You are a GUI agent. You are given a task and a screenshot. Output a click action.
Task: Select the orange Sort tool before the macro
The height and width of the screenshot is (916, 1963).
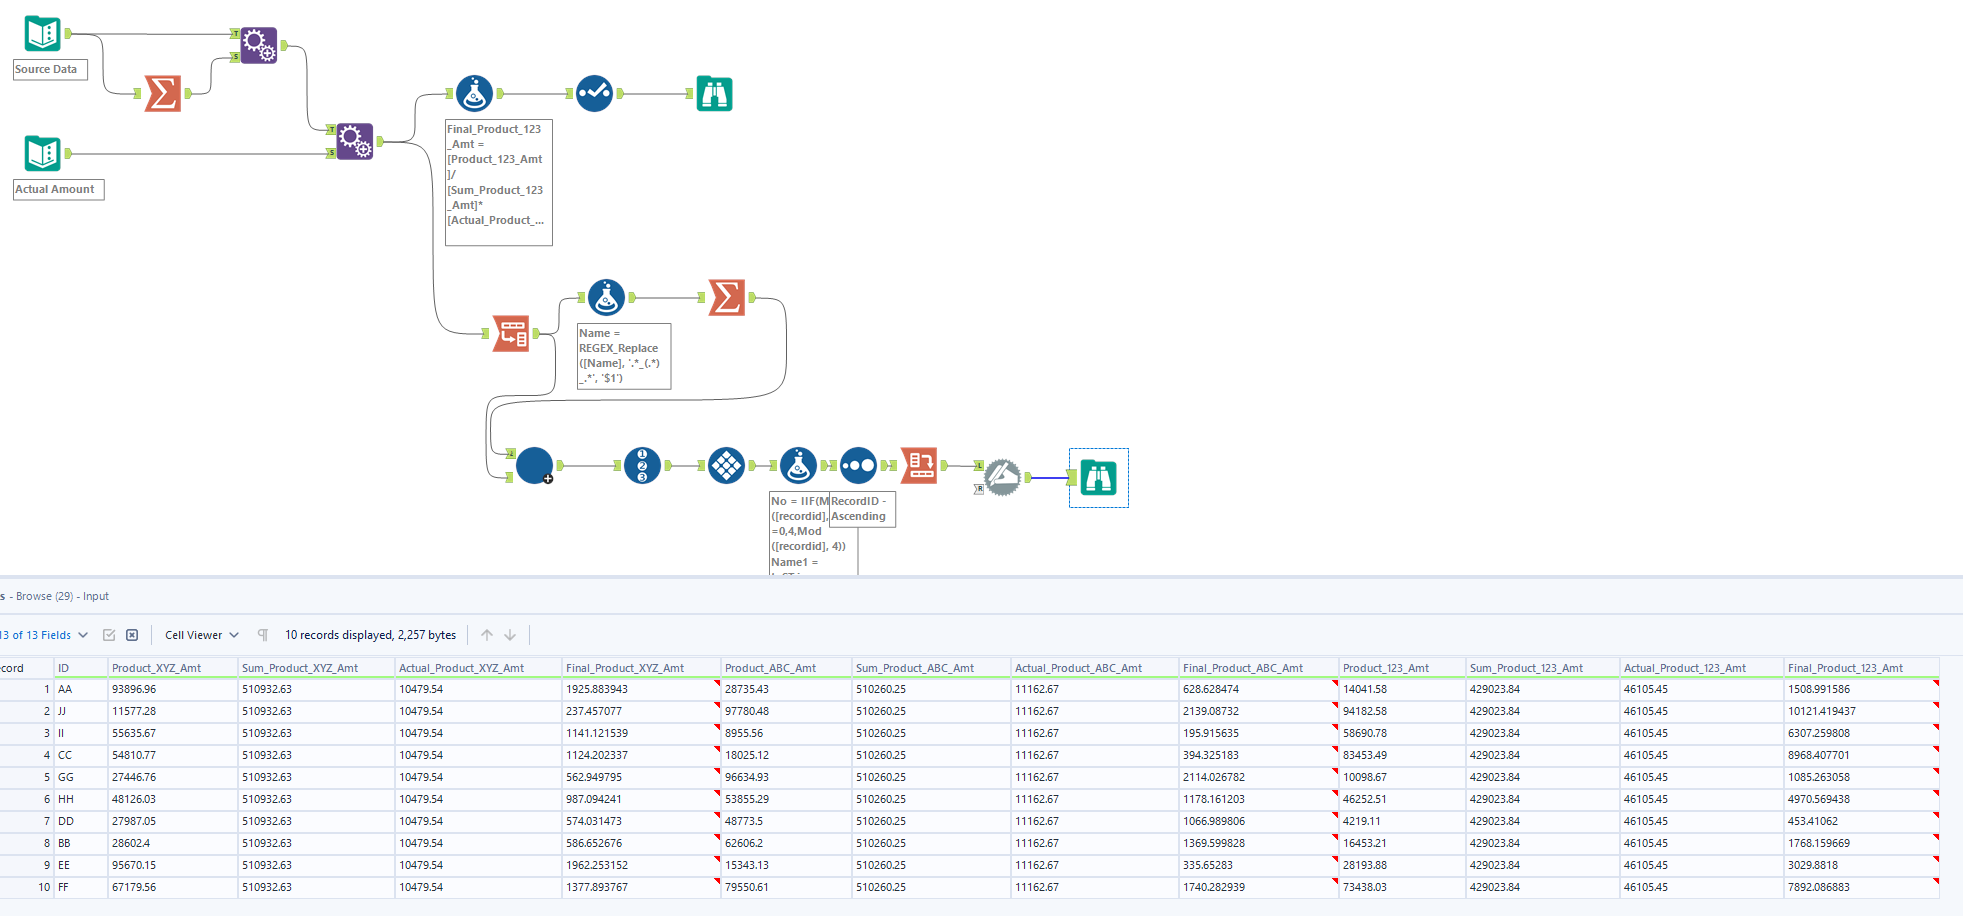920,465
